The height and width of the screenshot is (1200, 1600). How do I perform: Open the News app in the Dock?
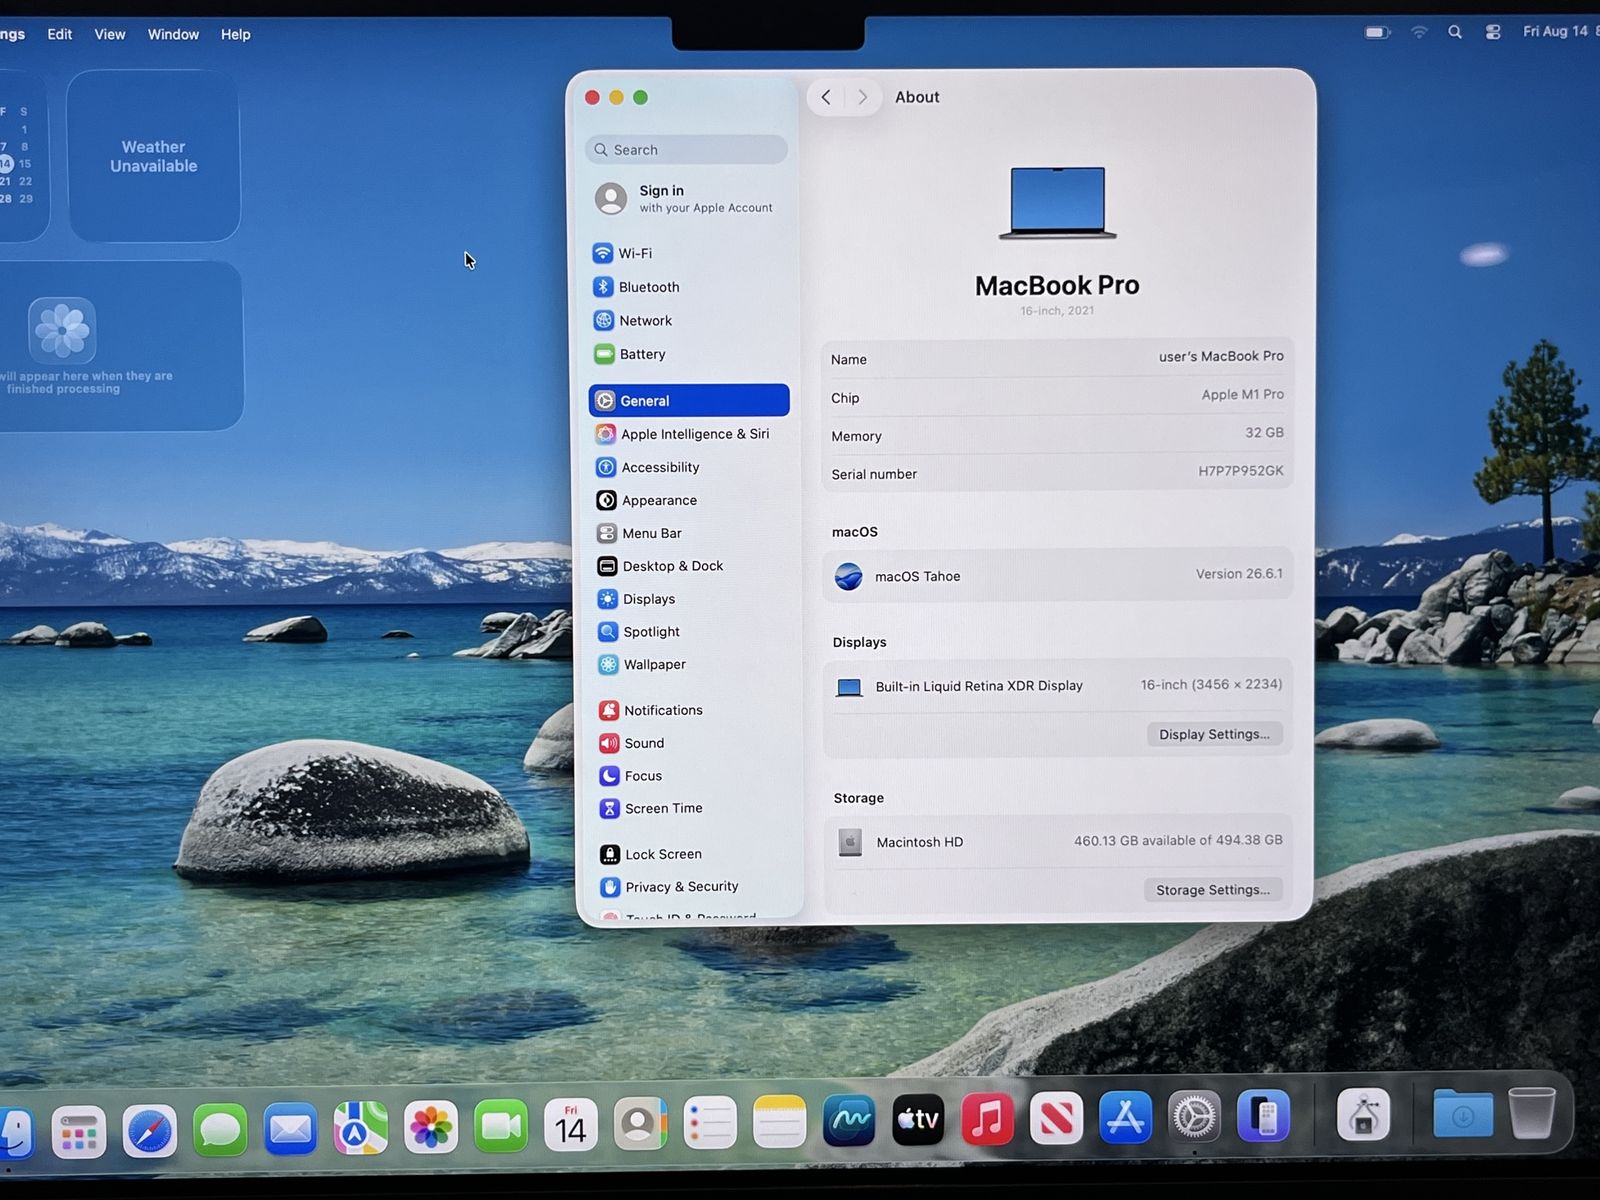coord(1056,1117)
